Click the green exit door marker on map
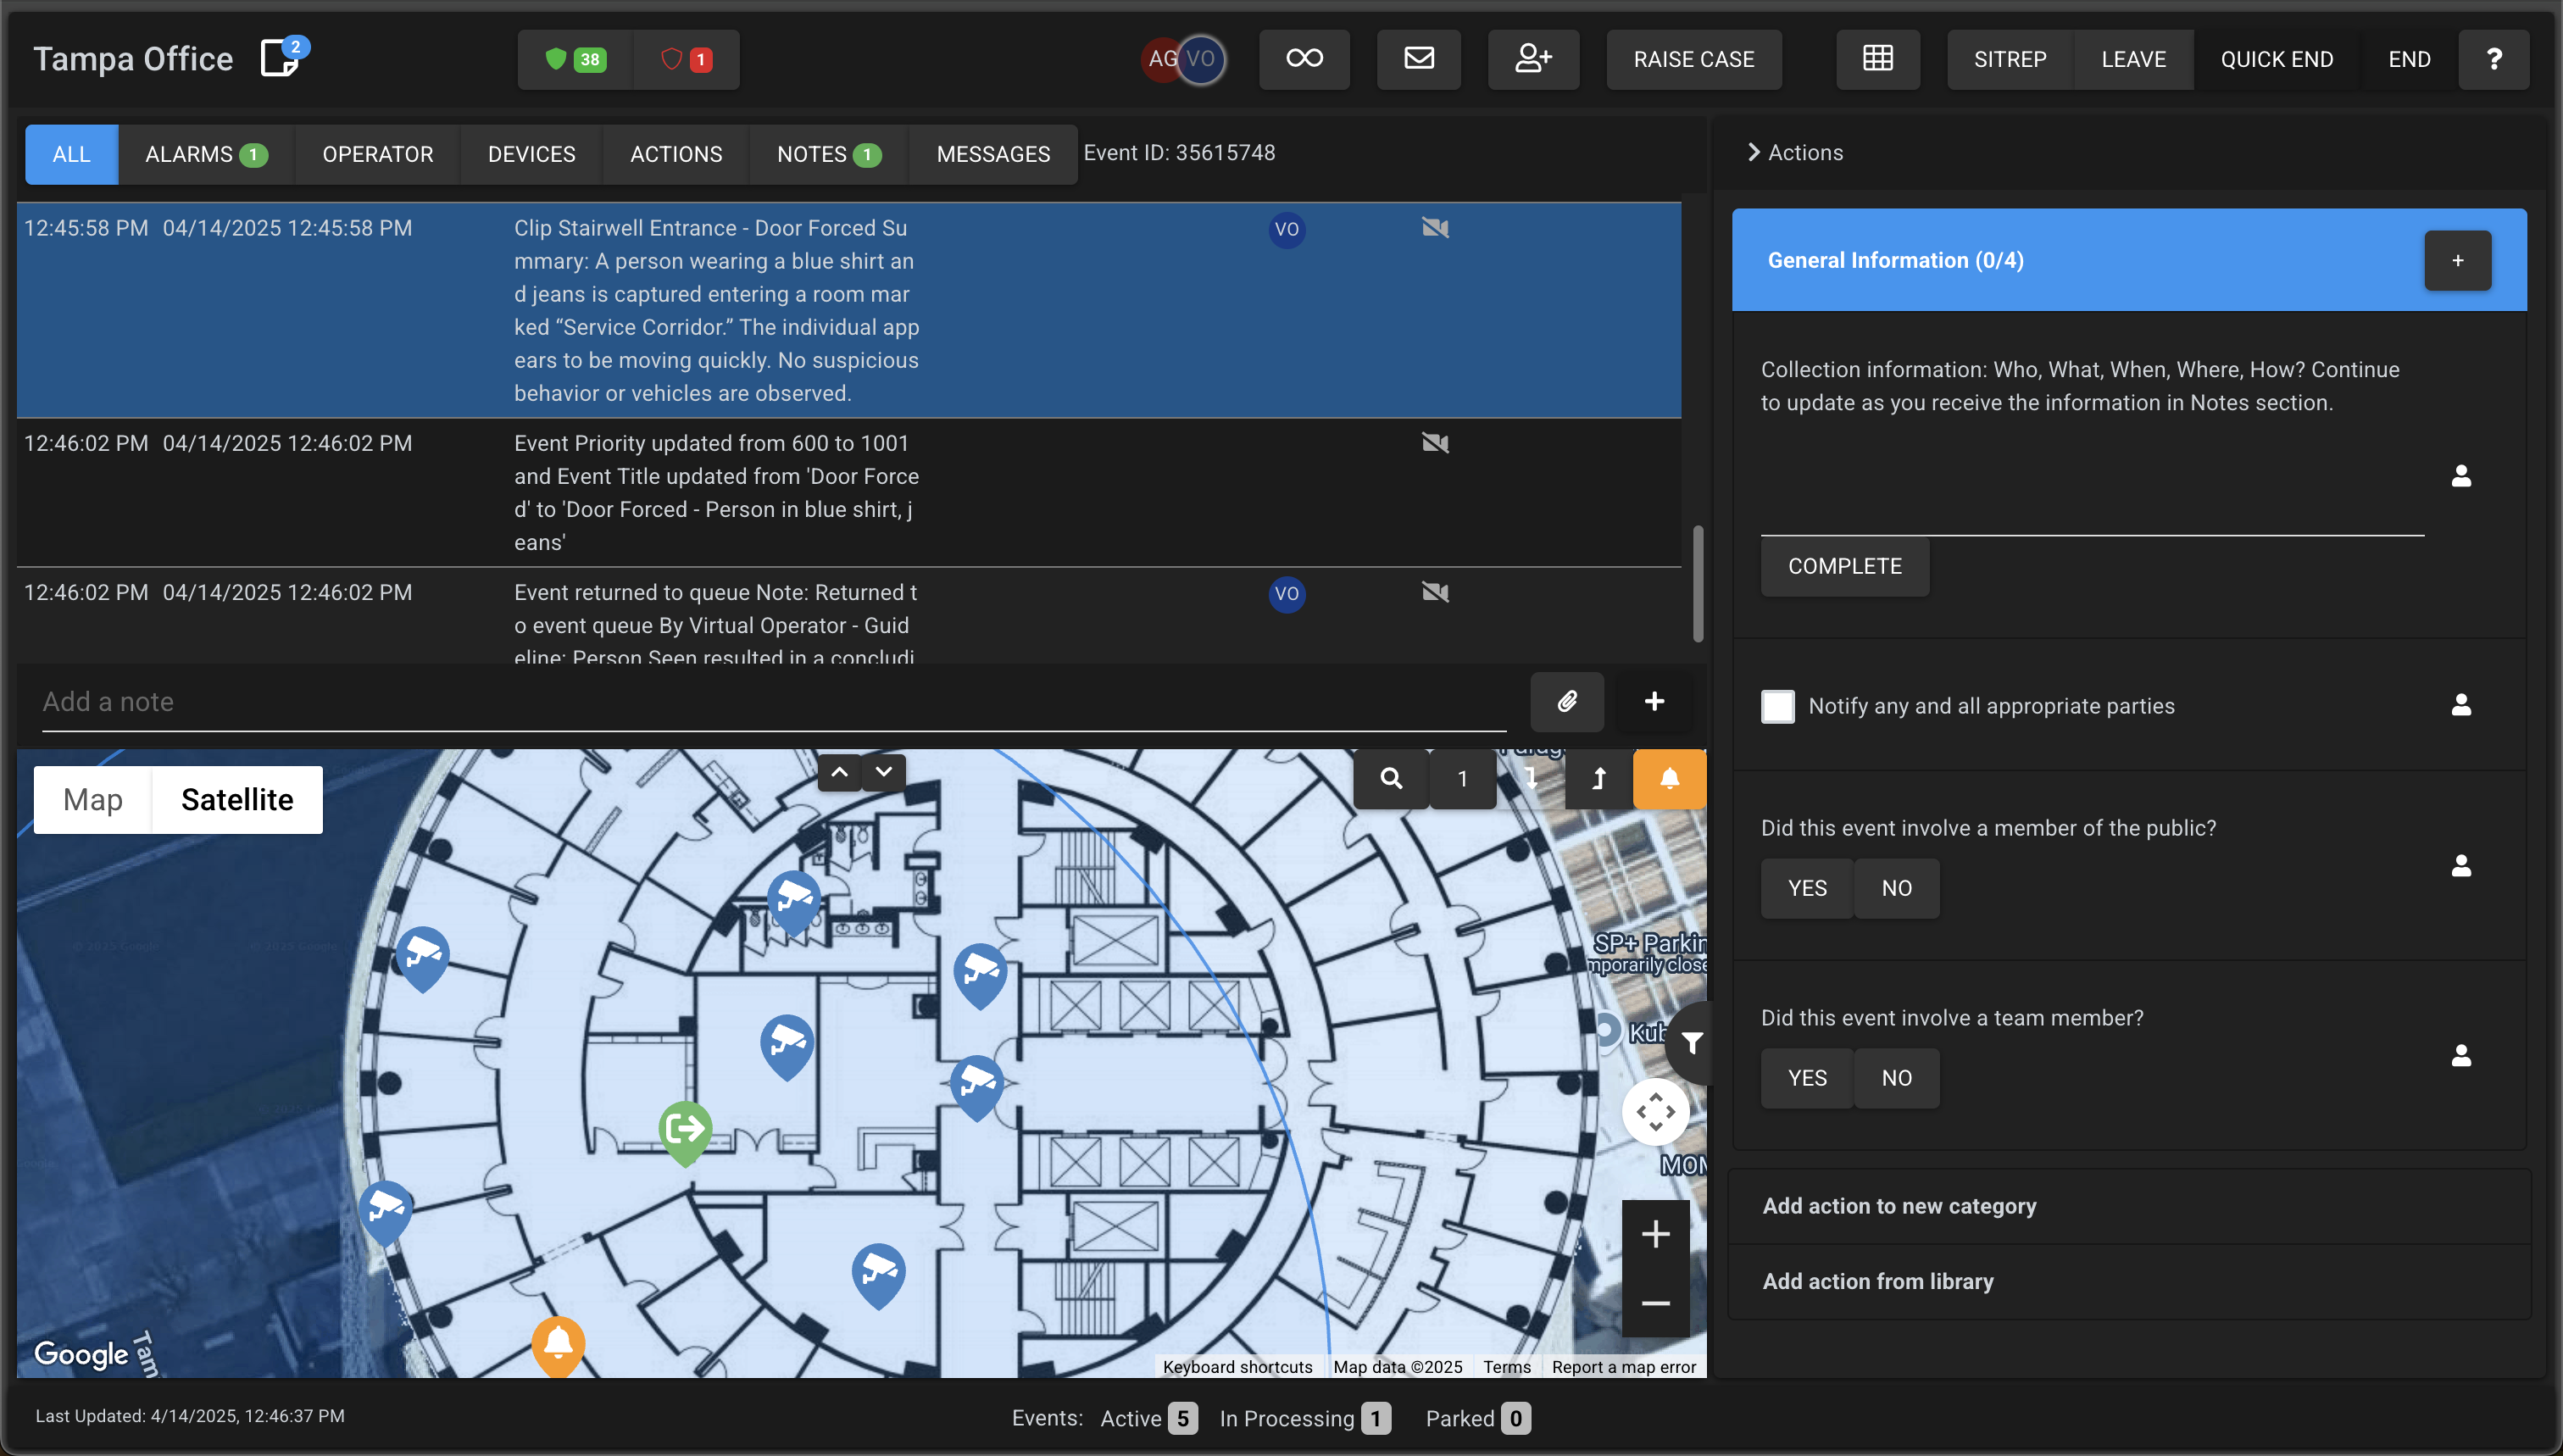Image resolution: width=2563 pixels, height=1456 pixels. (685, 1131)
